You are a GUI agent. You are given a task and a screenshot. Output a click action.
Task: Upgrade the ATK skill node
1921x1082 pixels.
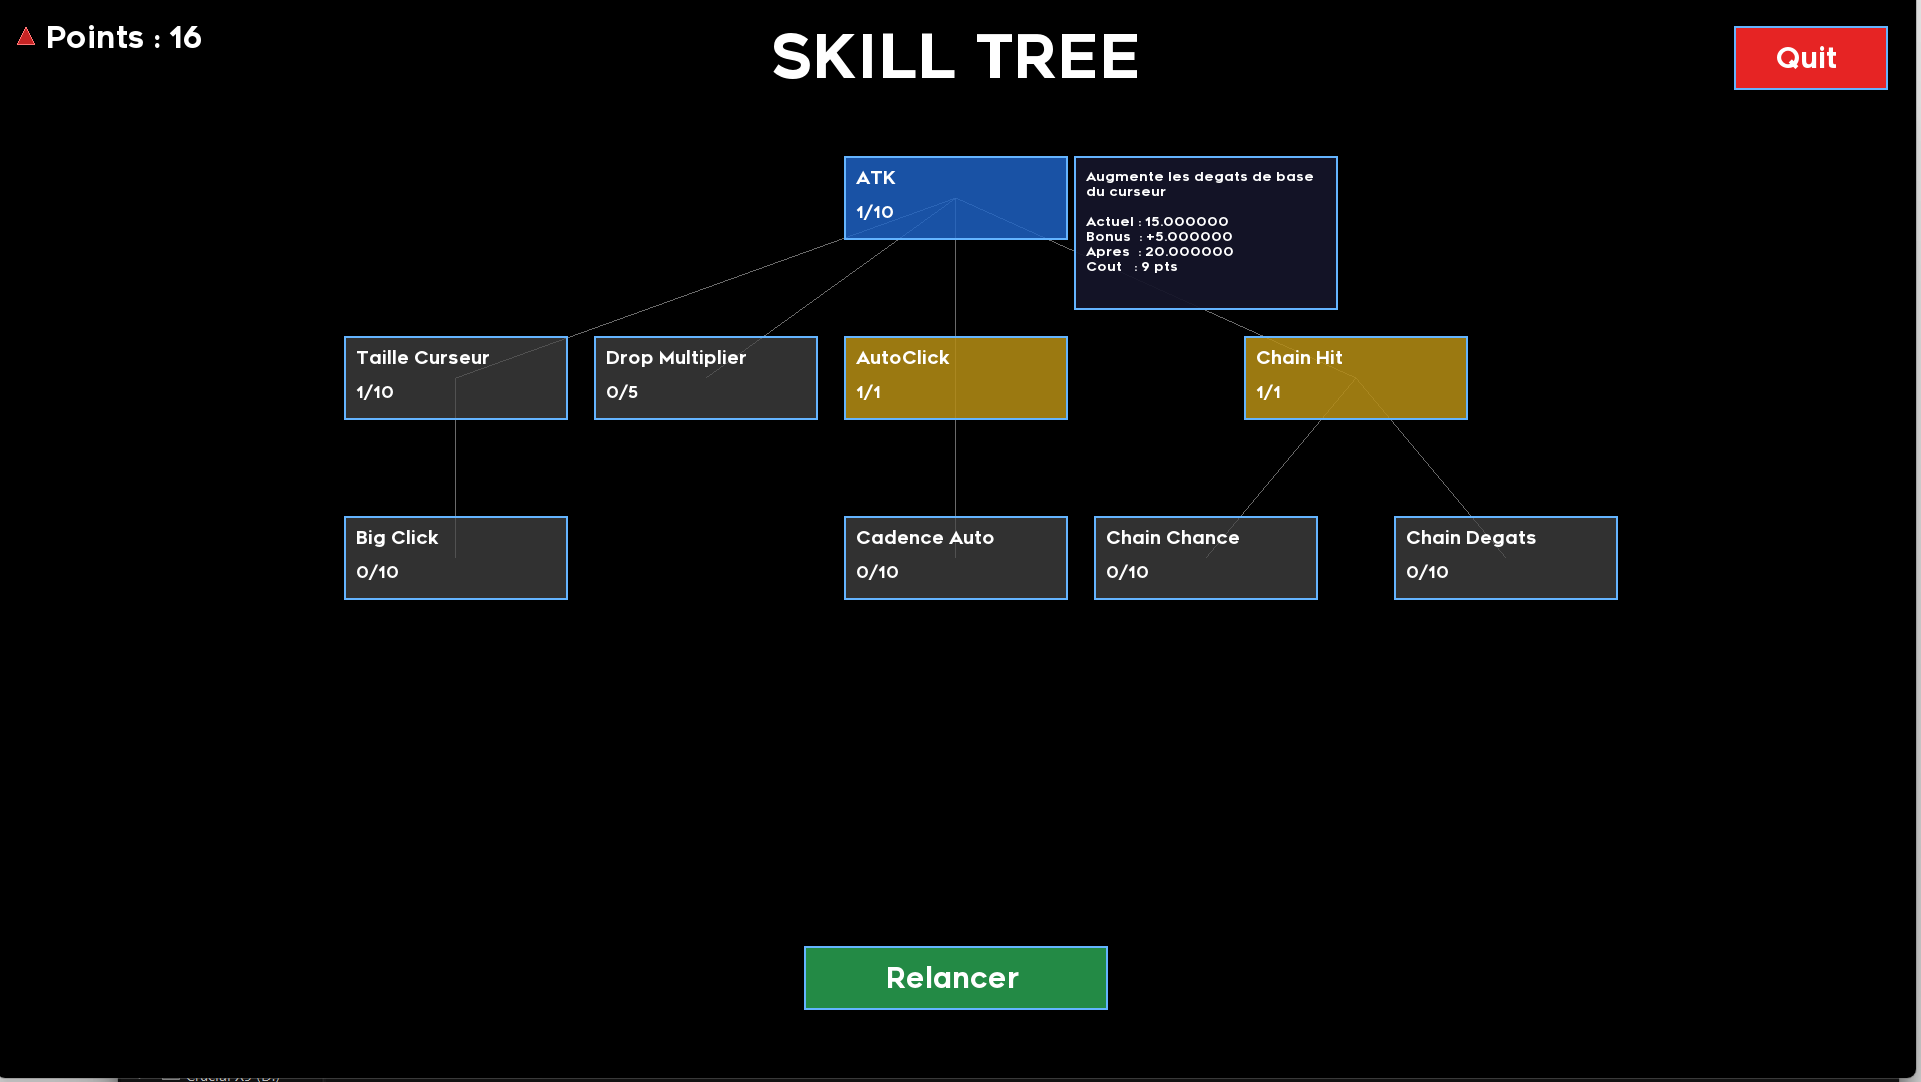tap(955, 197)
